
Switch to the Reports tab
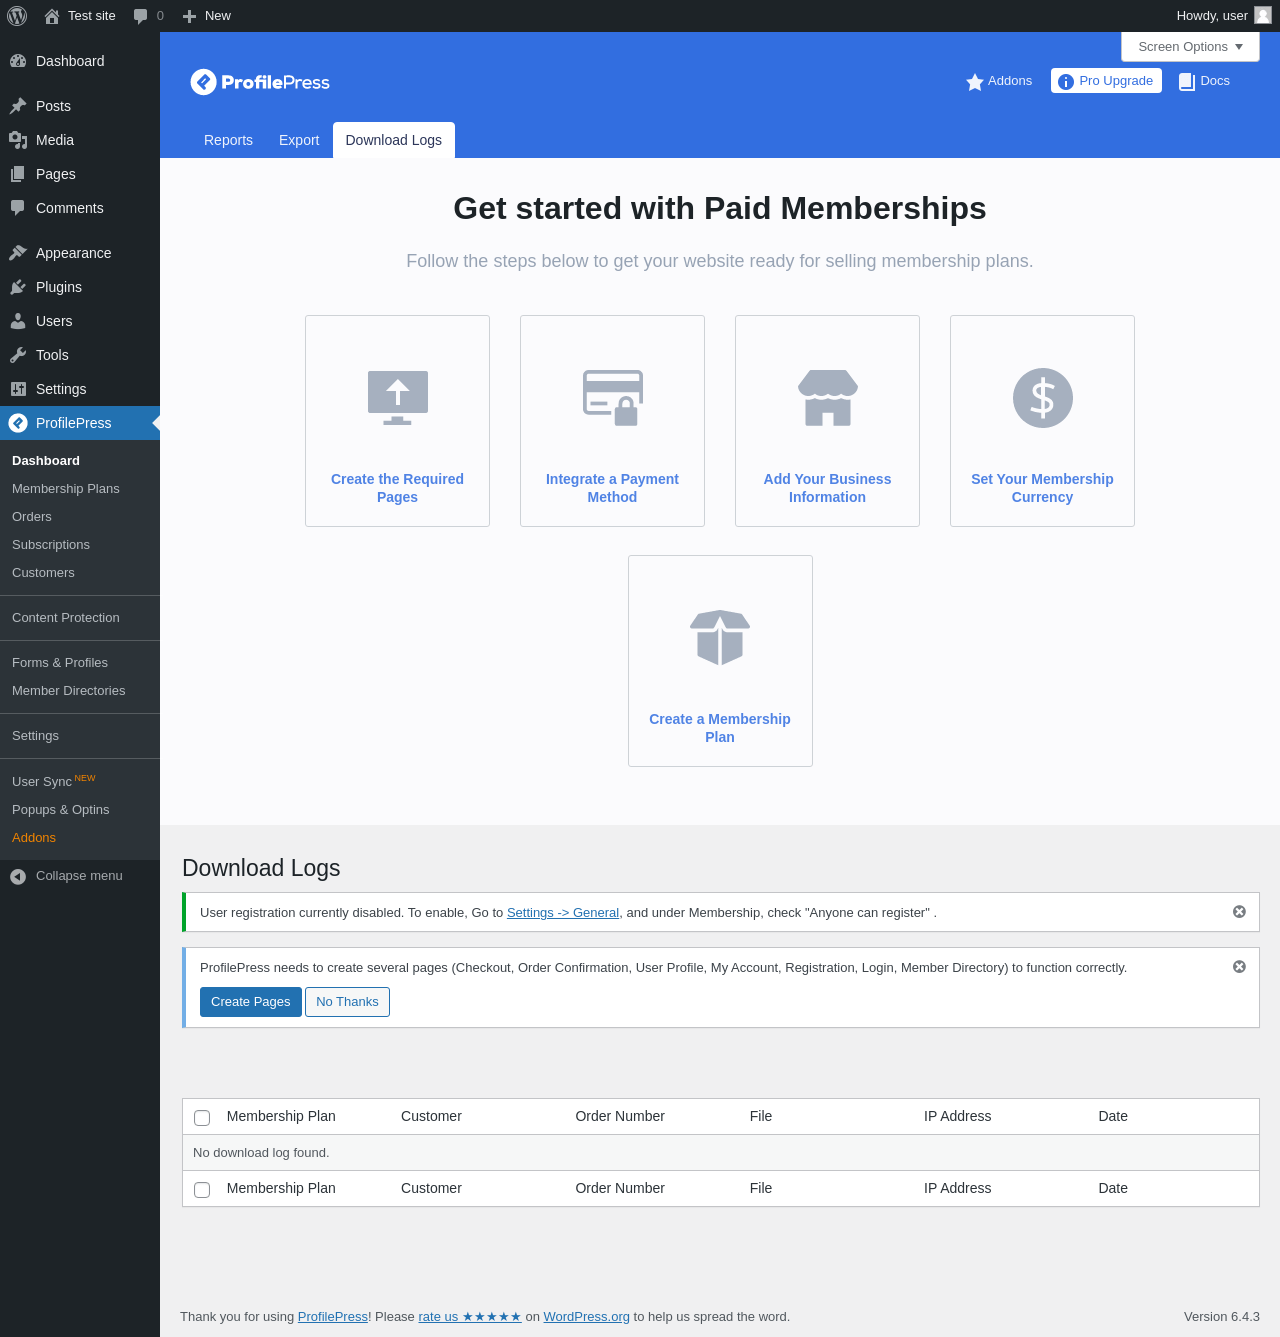(228, 140)
